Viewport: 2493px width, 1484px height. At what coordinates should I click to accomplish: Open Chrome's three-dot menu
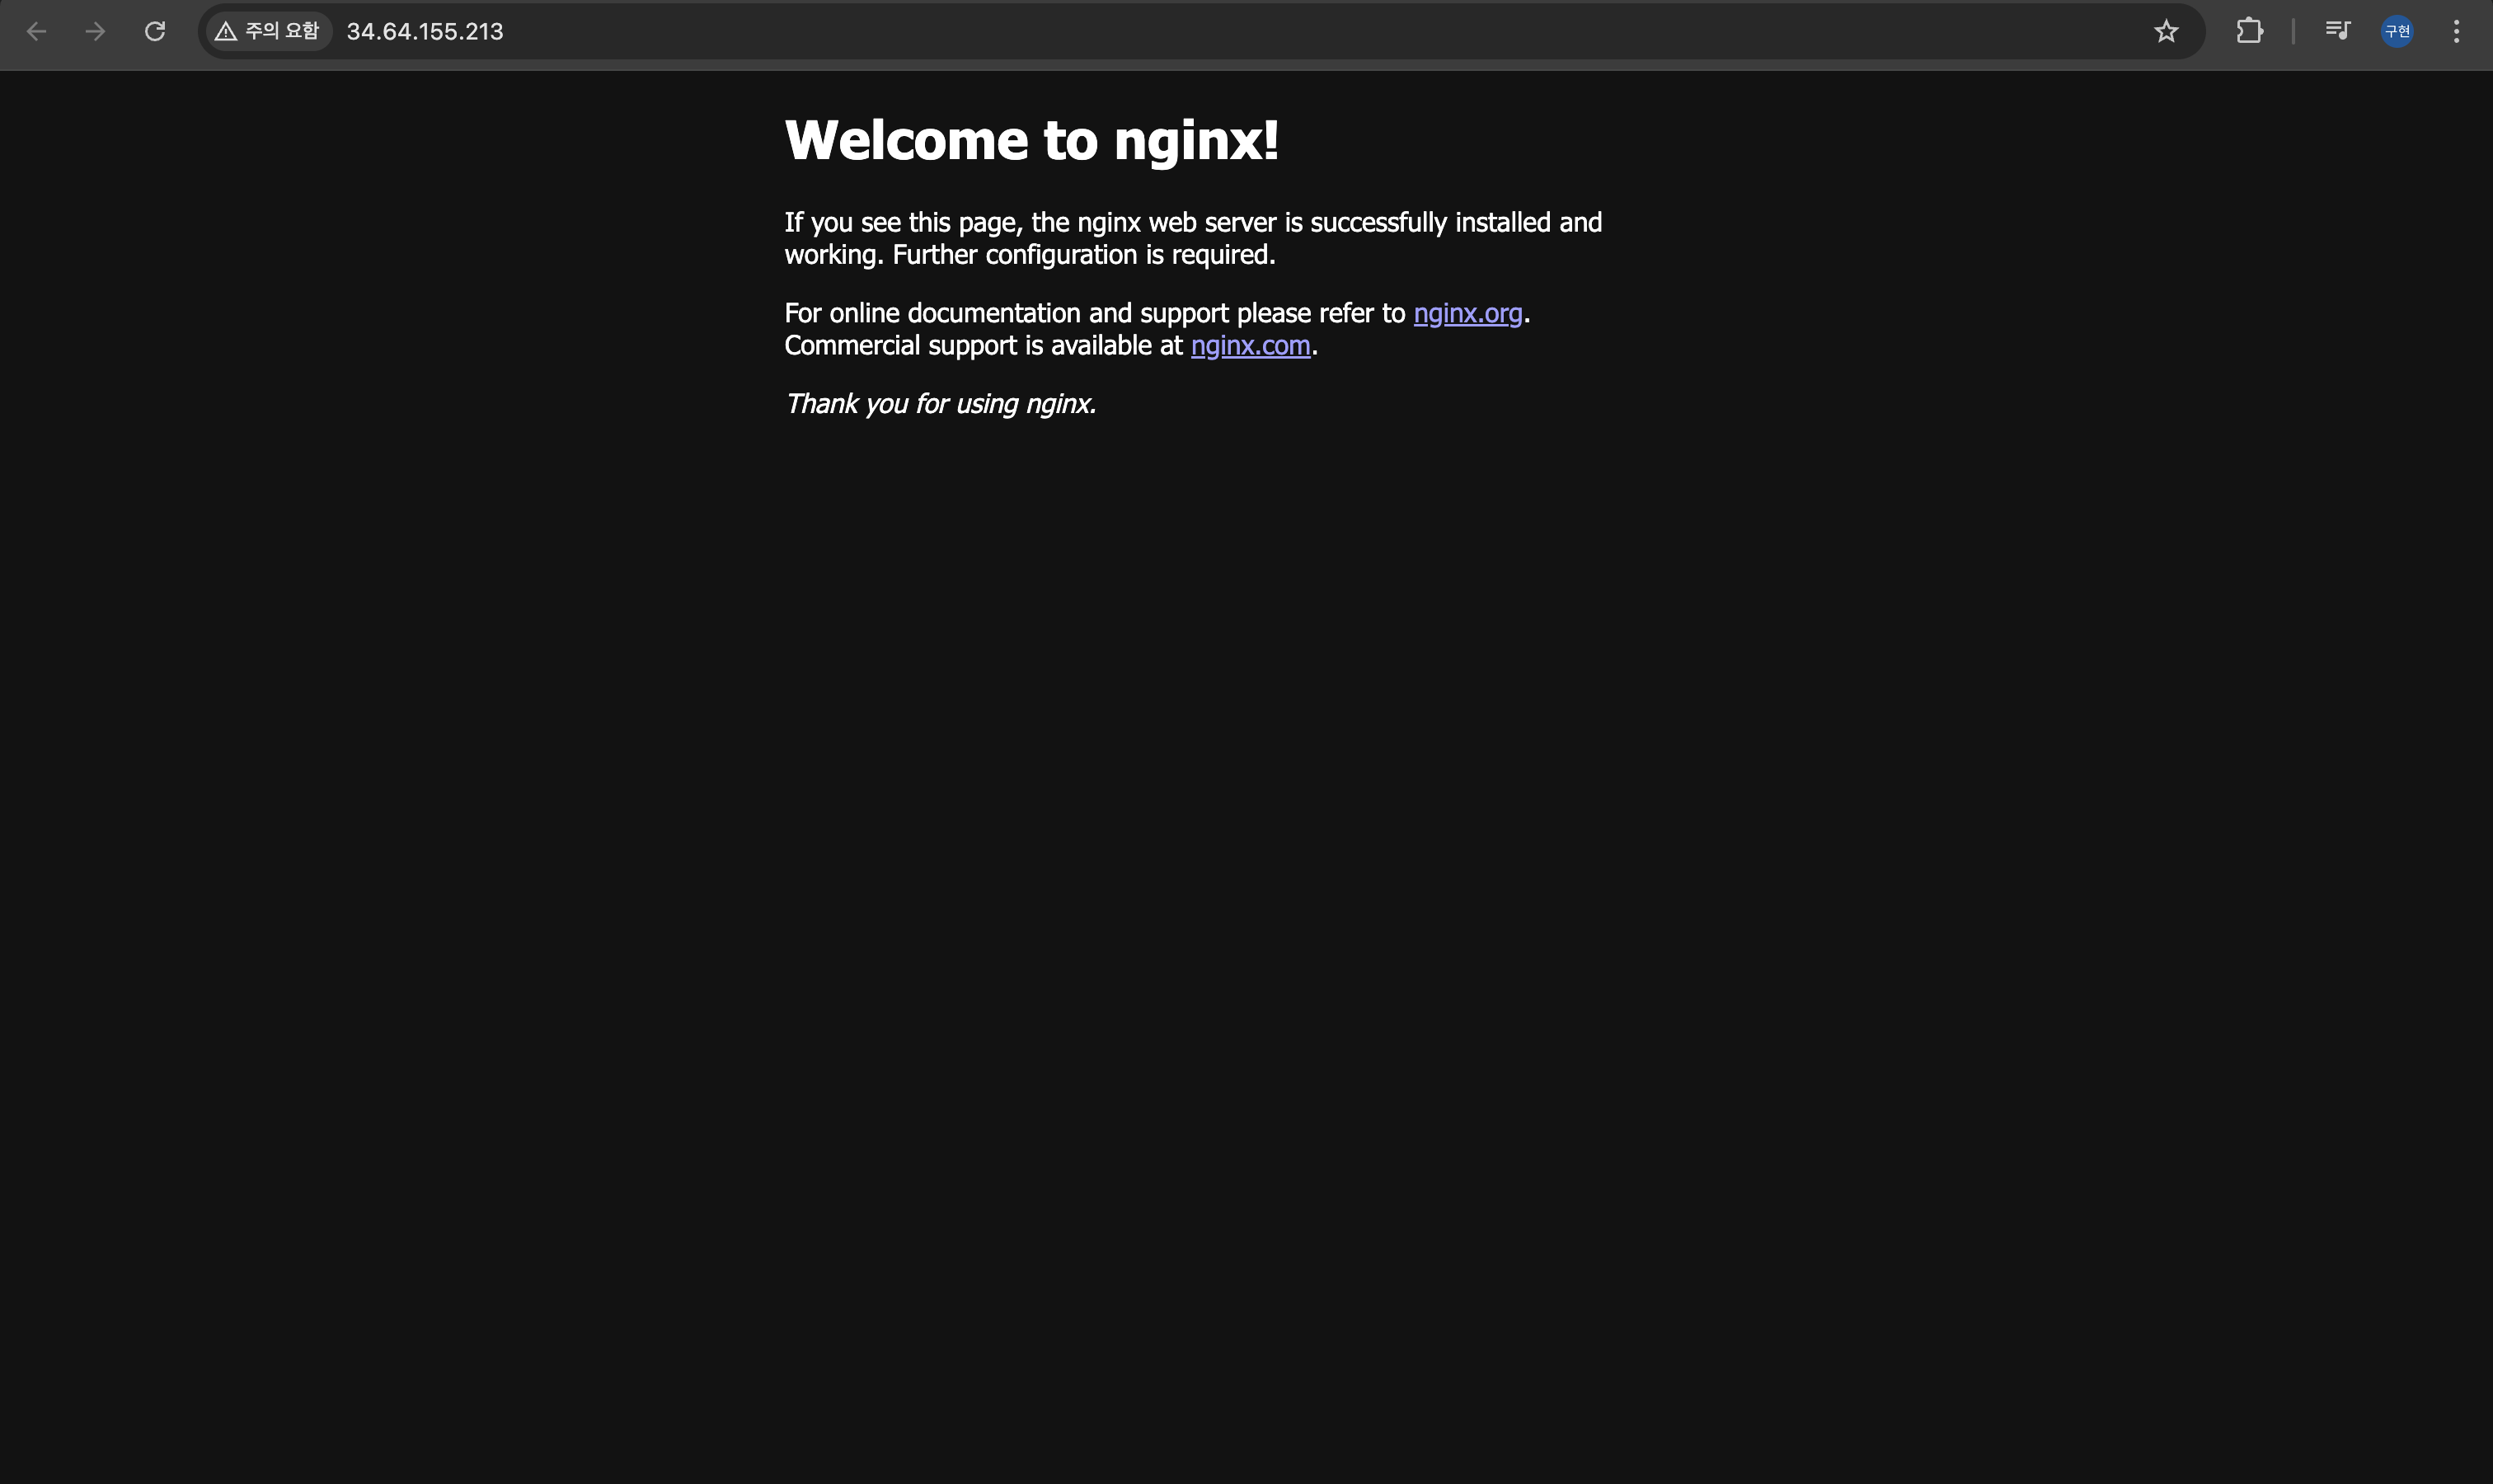click(x=2456, y=31)
